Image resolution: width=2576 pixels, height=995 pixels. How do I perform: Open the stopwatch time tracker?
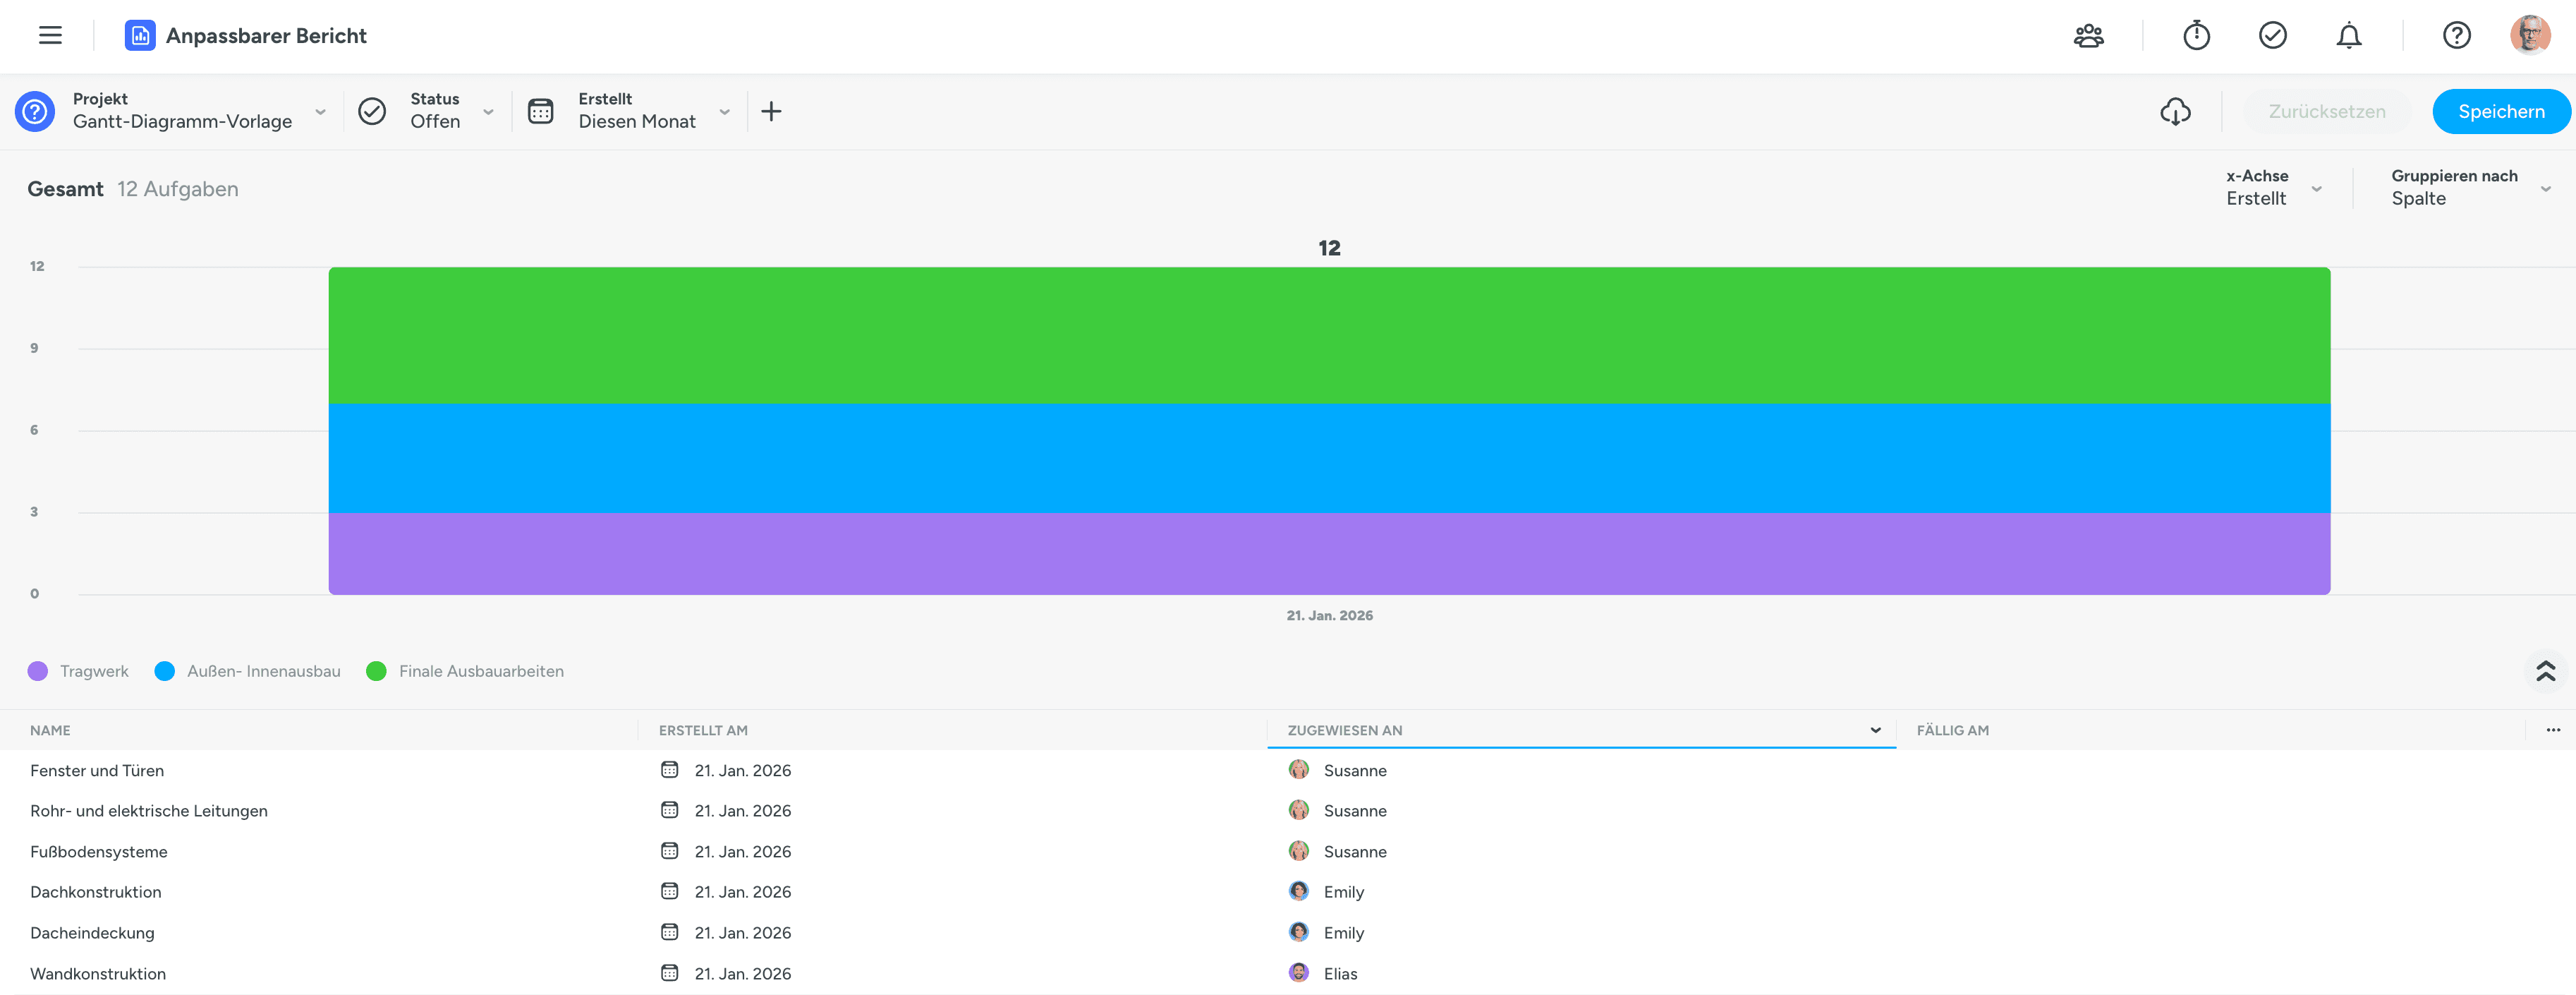tap(2196, 36)
